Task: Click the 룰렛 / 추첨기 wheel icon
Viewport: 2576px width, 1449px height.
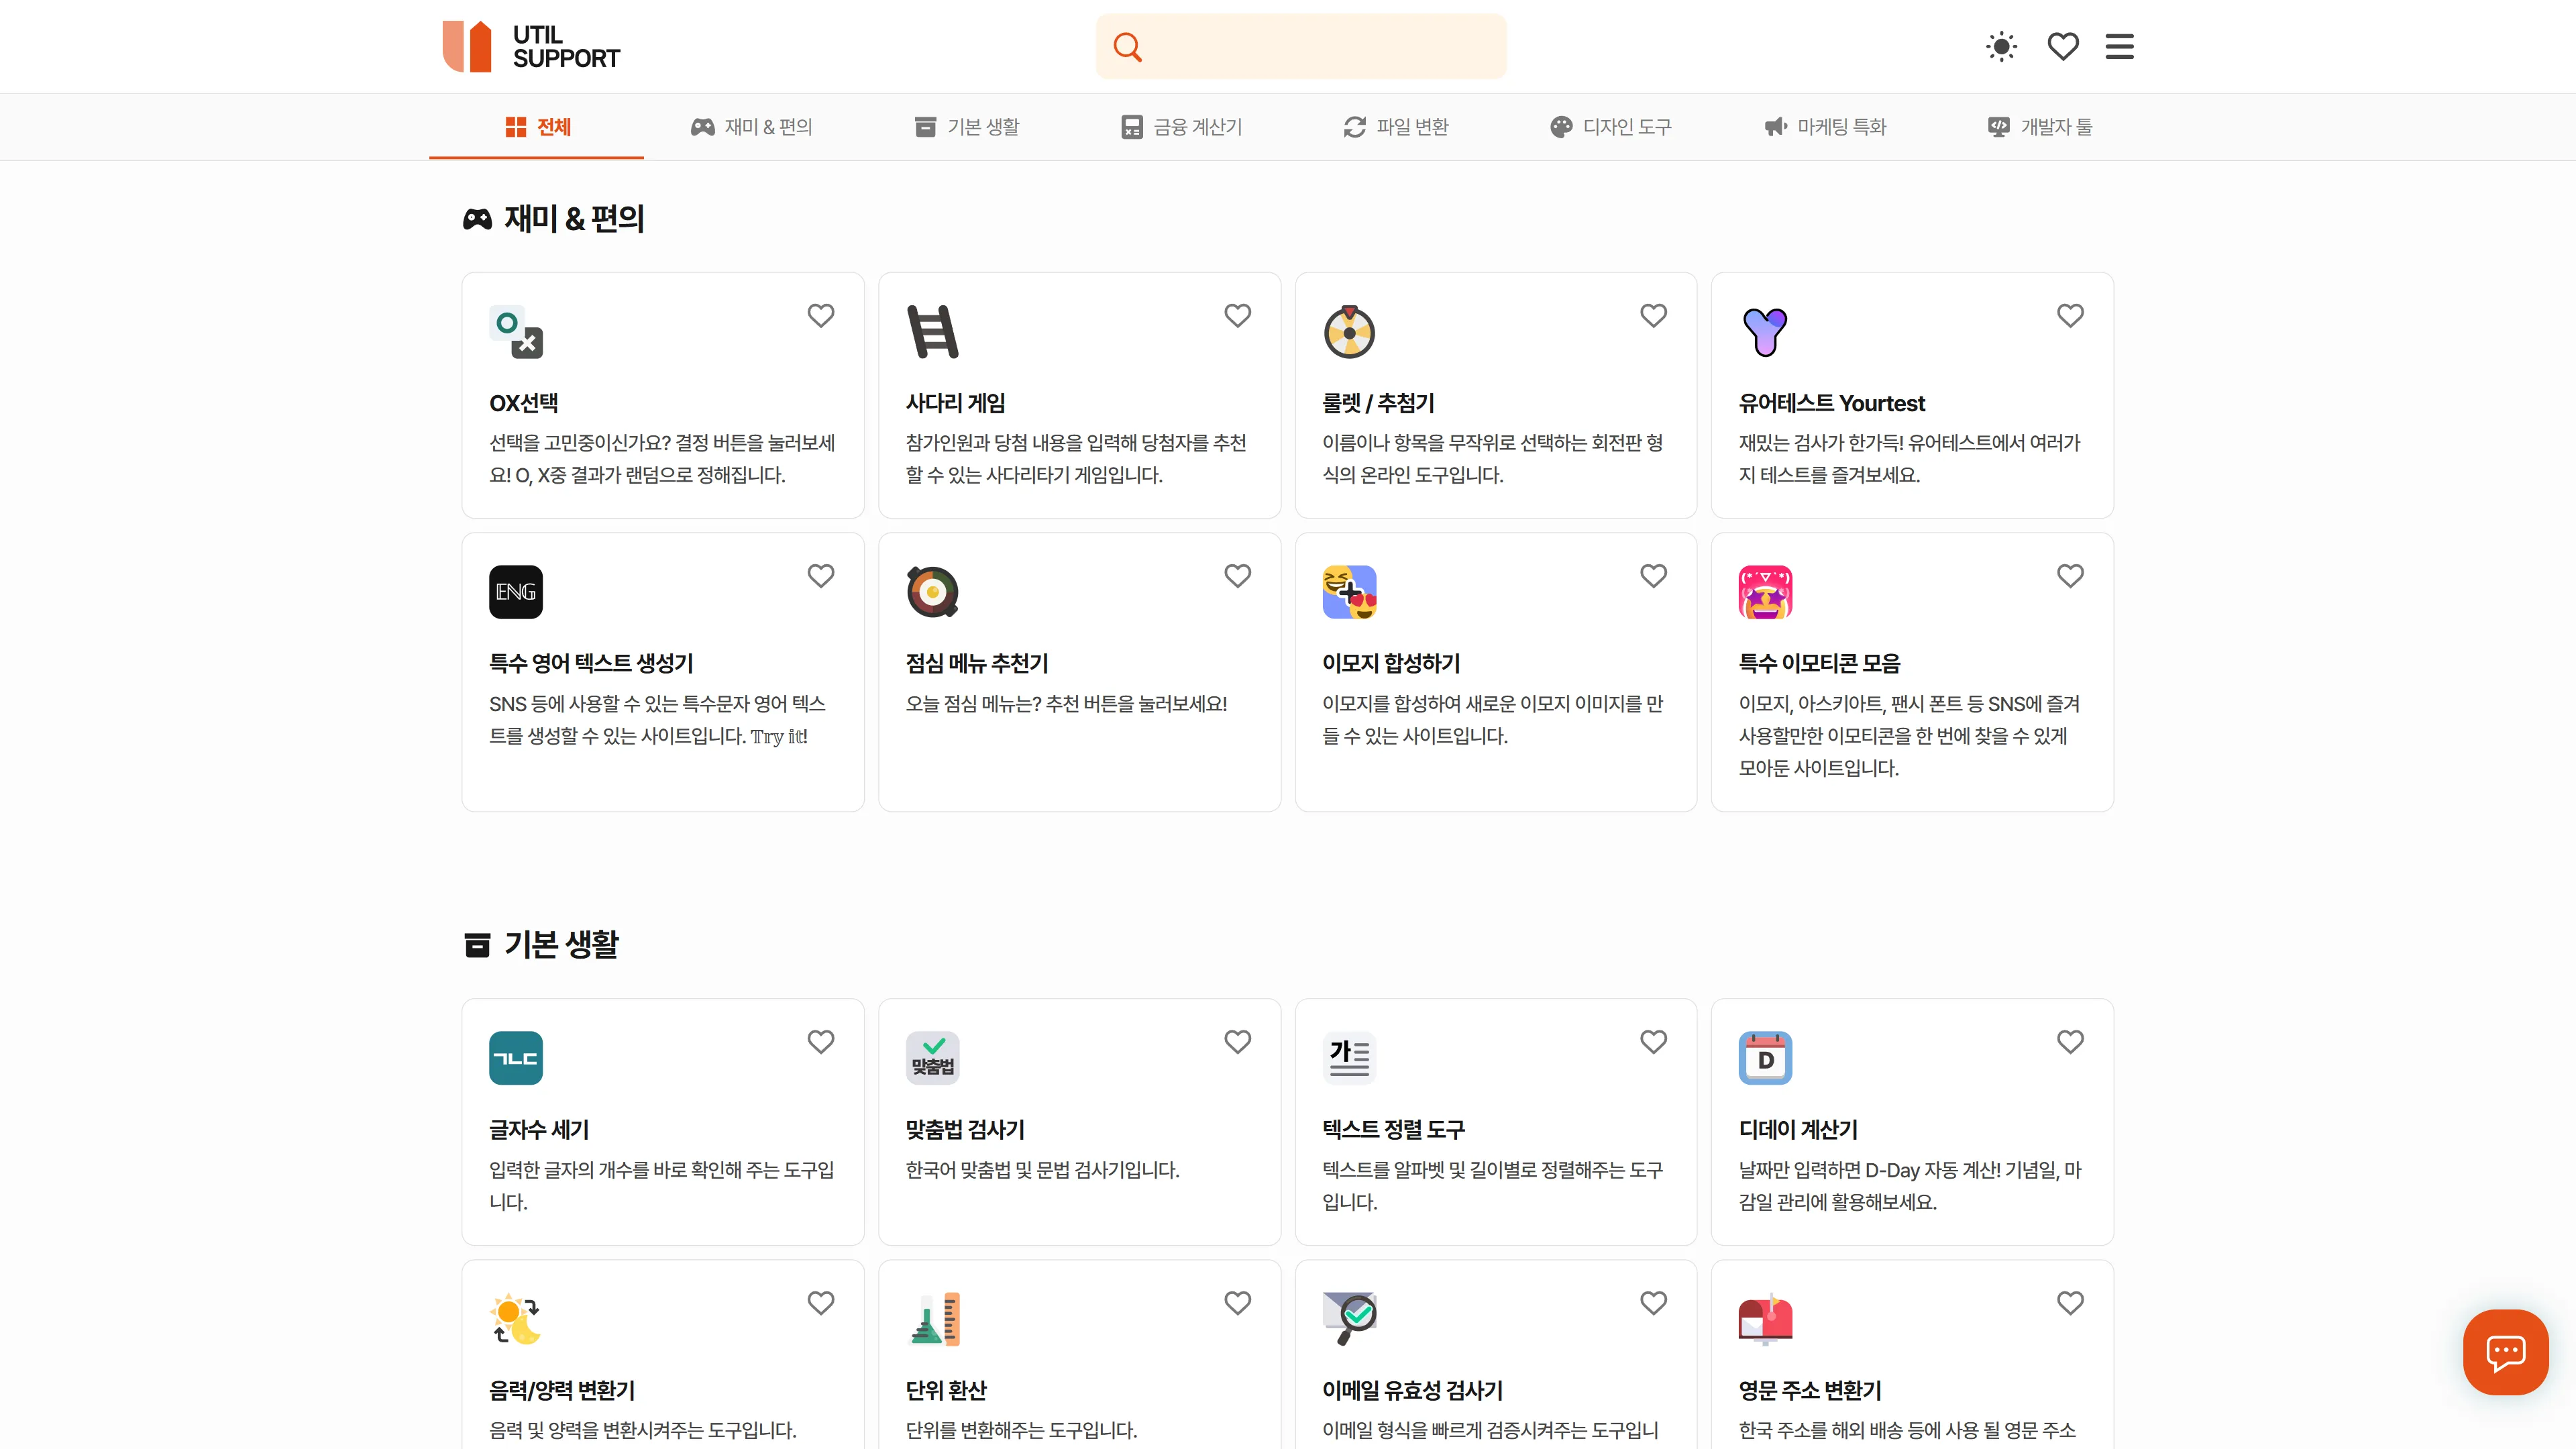Action: [1349, 332]
